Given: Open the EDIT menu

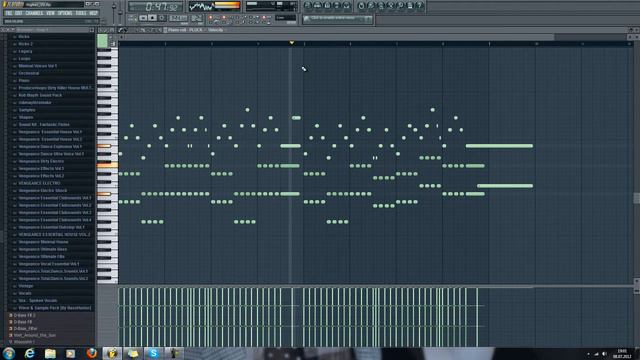Looking at the screenshot, I should [19, 13].
